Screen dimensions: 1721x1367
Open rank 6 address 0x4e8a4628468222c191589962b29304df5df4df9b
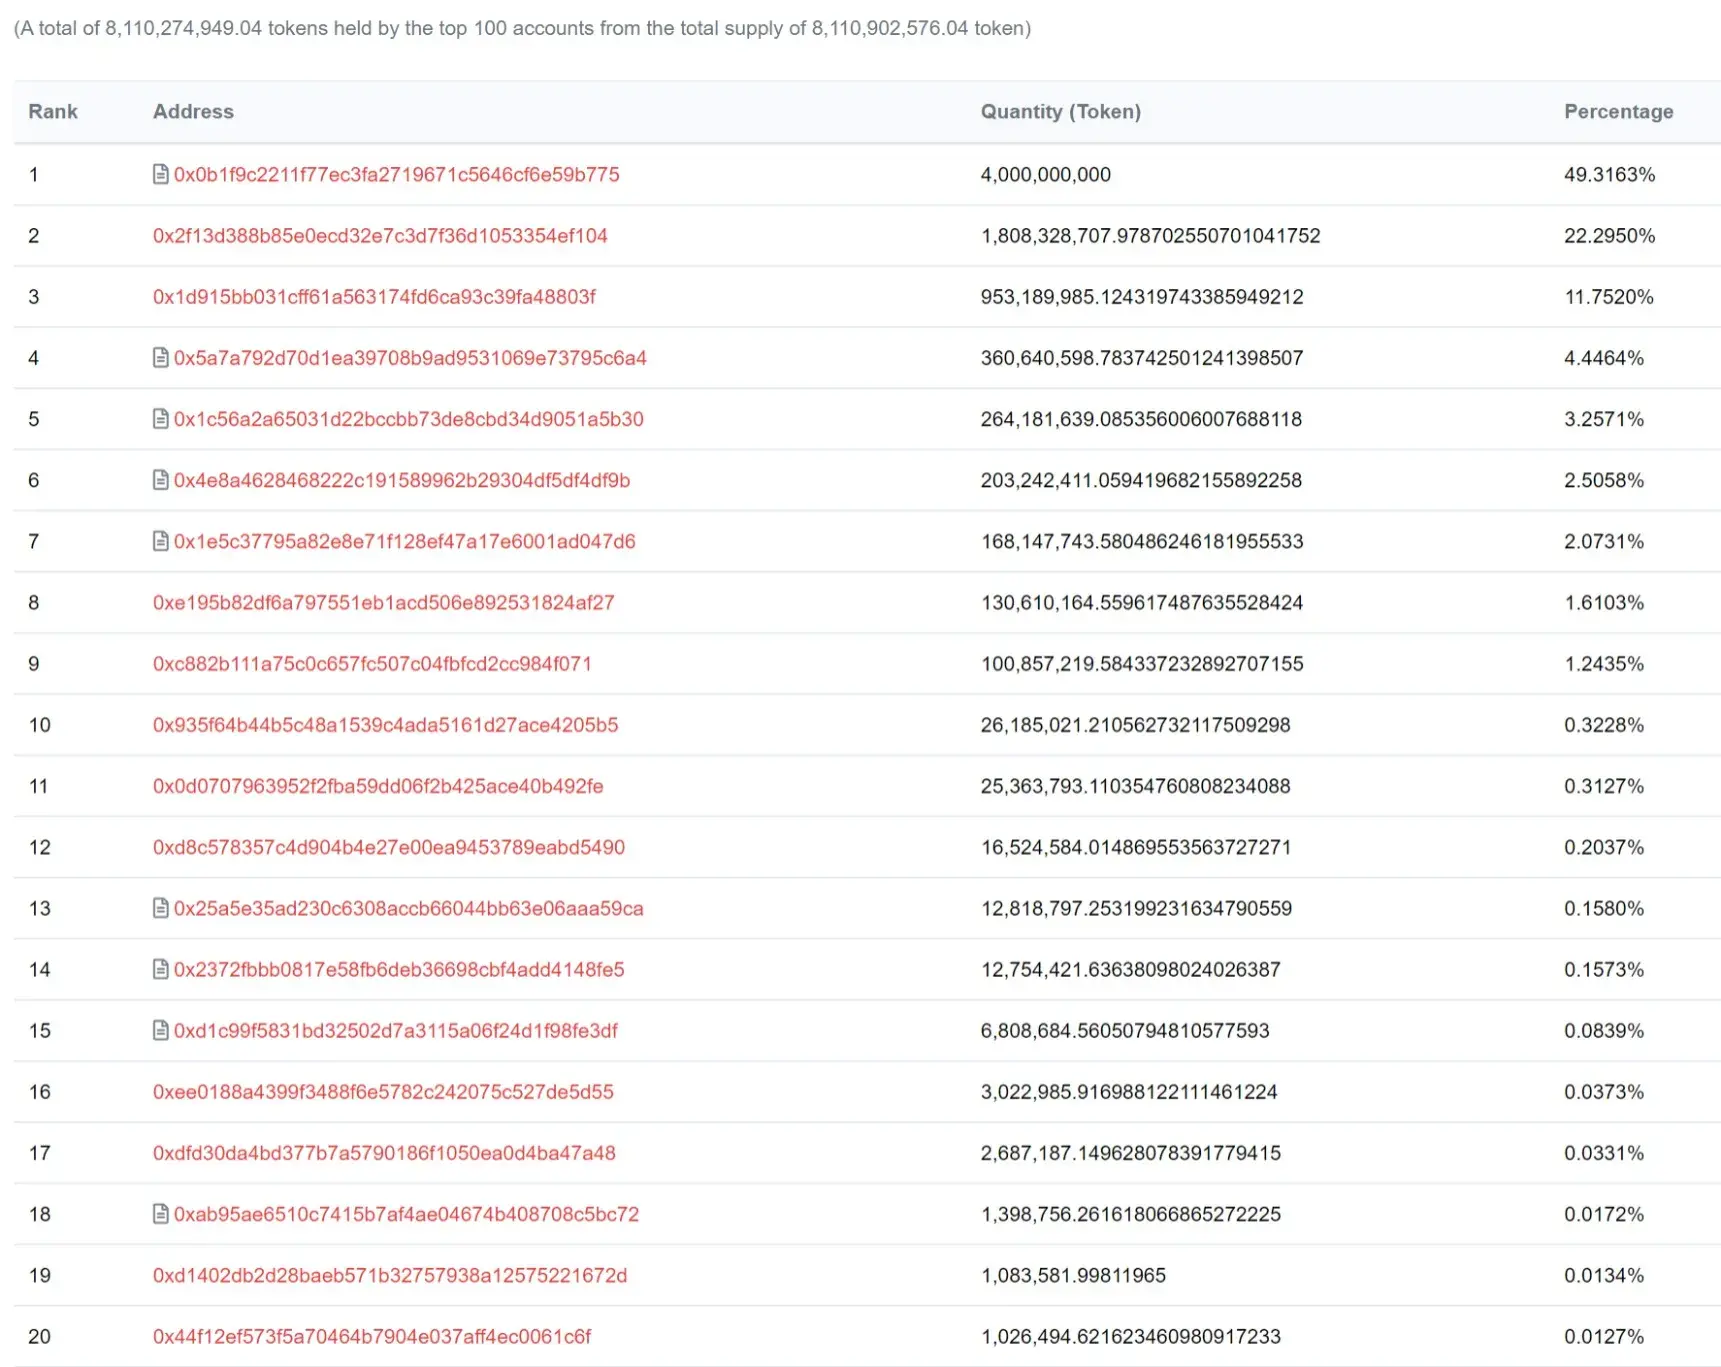(402, 480)
